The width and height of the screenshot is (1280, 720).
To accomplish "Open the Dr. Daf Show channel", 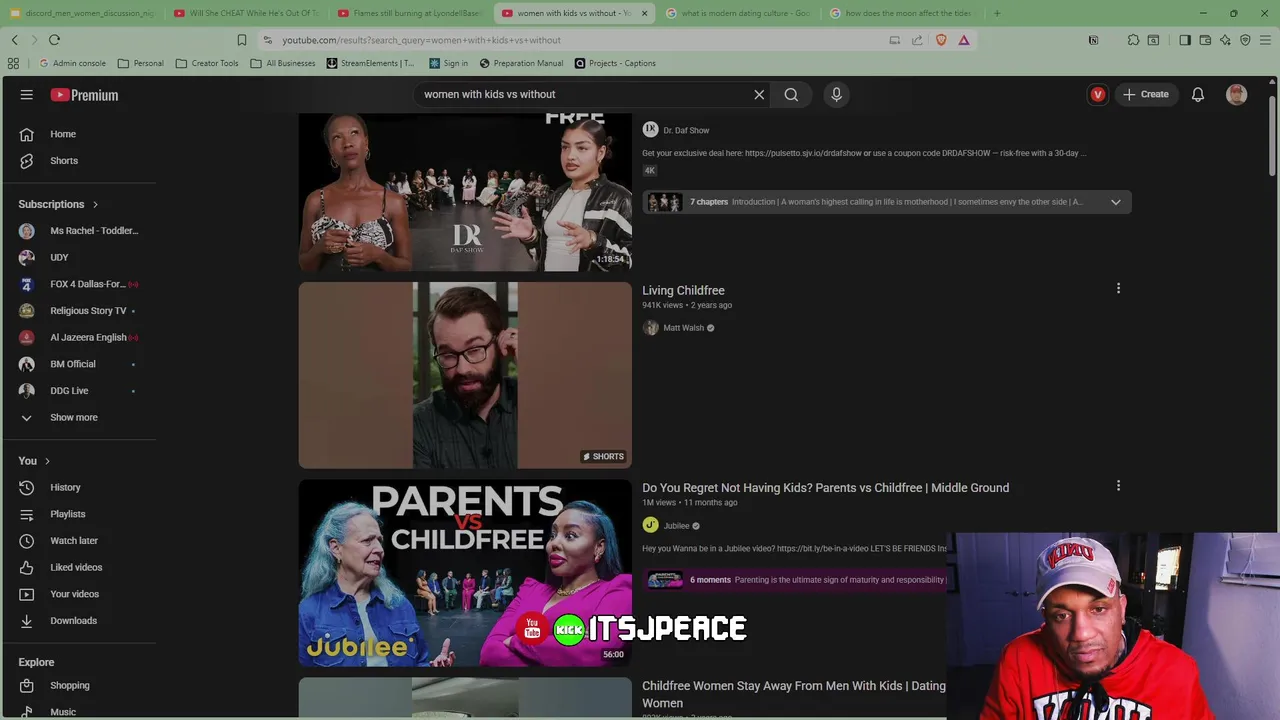I will coord(686,130).
